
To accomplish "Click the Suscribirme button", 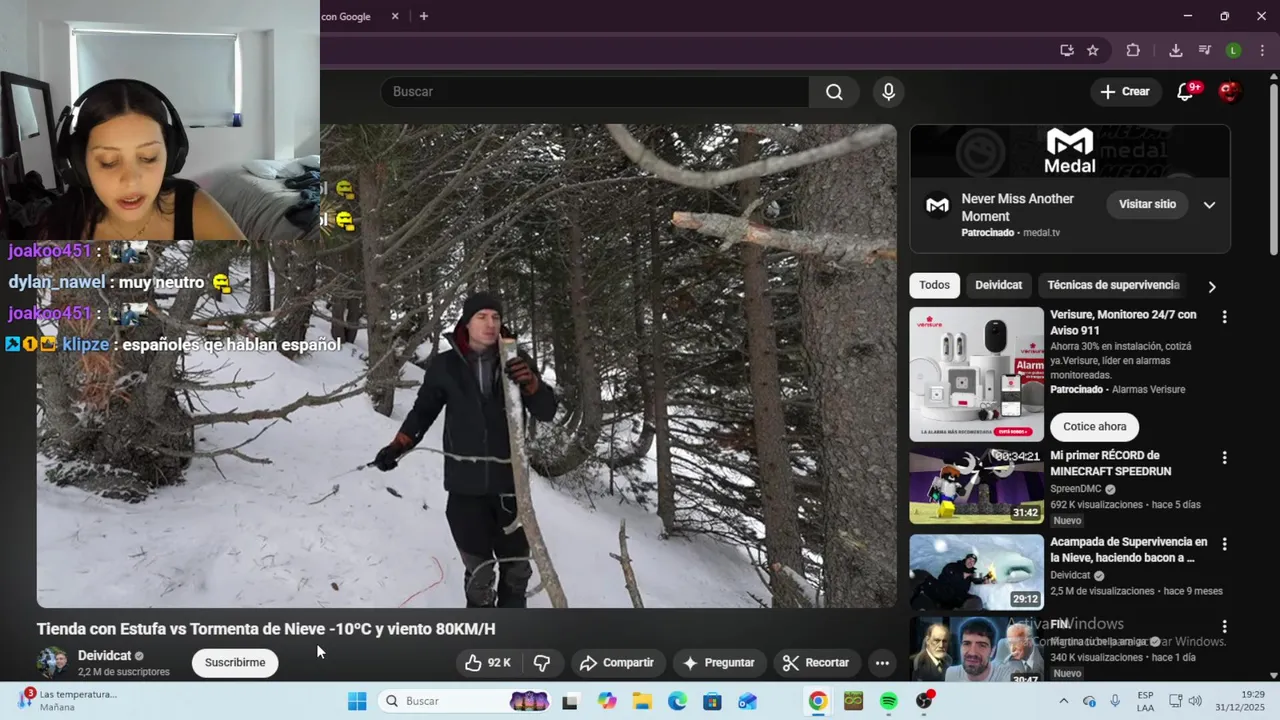I will (x=235, y=663).
